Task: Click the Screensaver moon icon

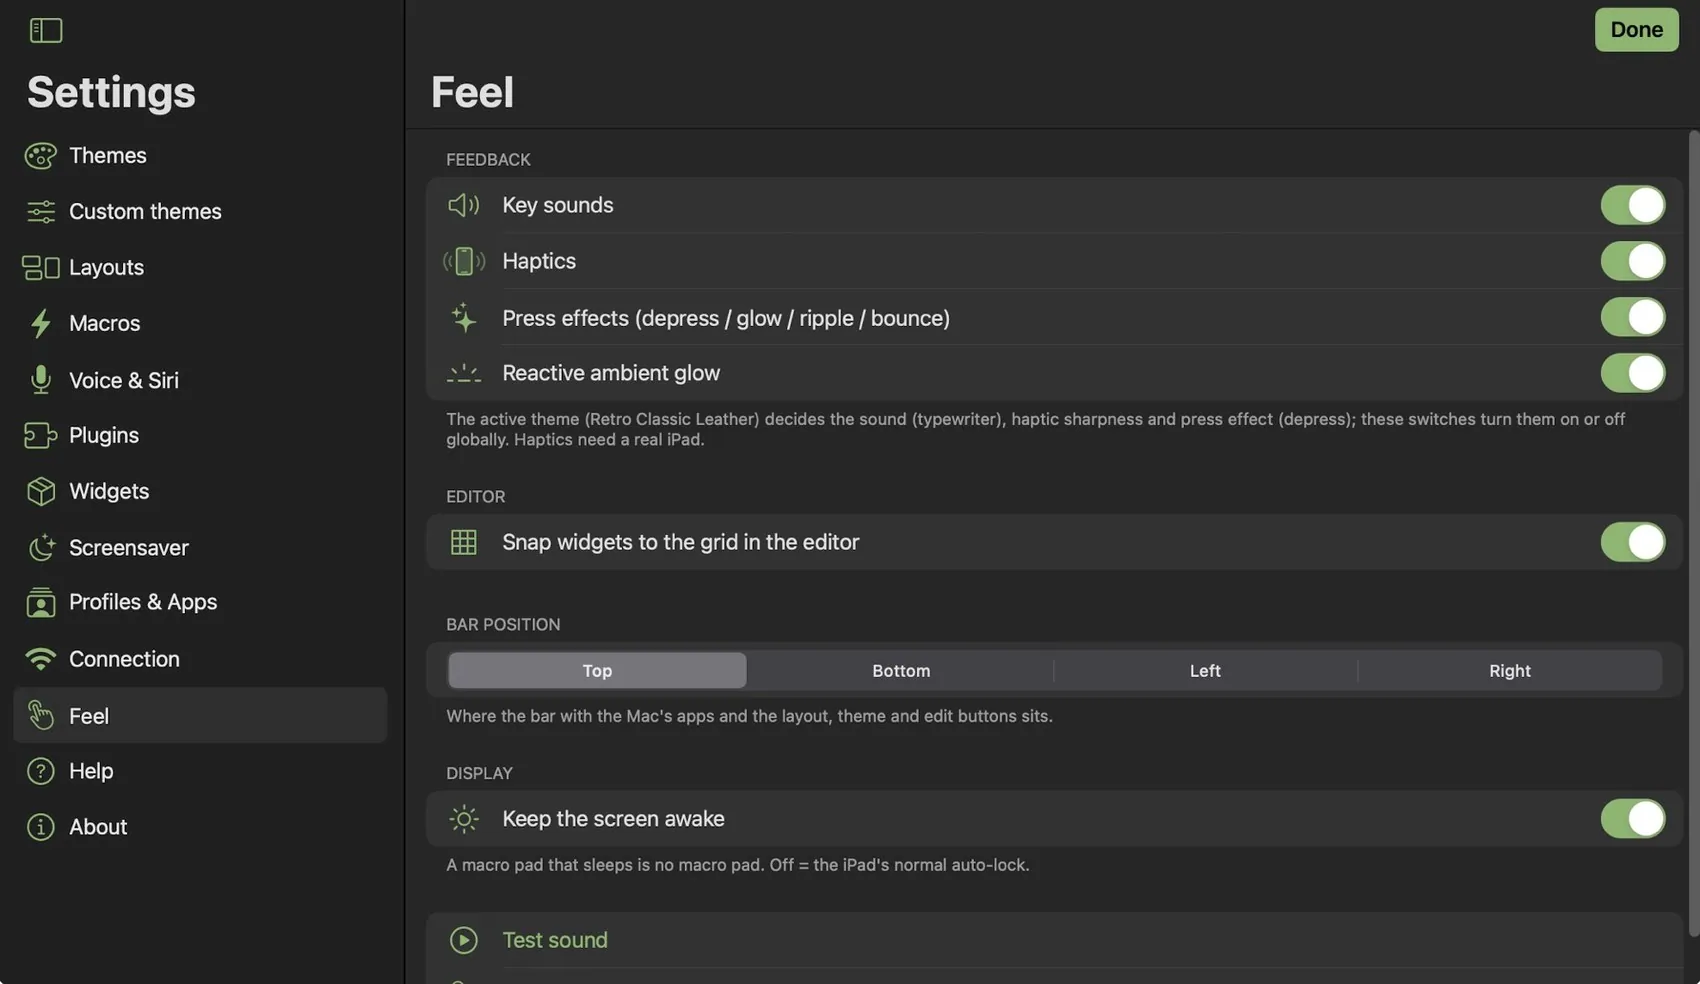Action: click(x=41, y=547)
